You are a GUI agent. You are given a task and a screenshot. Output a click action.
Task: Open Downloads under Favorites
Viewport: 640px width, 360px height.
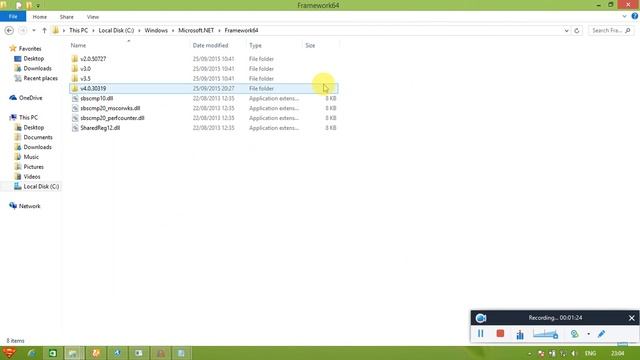(38, 69)
